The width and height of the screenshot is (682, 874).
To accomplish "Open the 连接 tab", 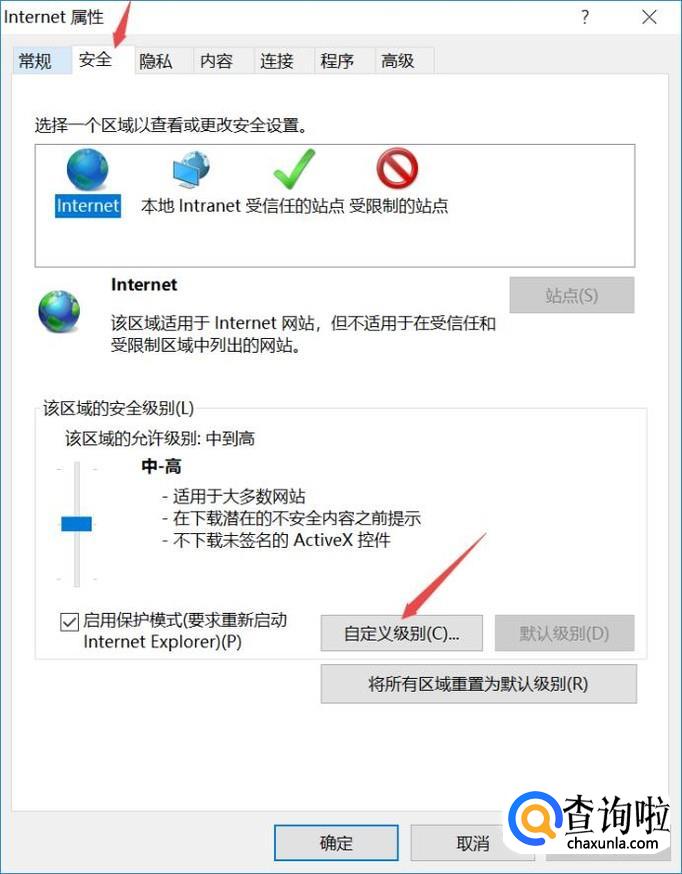I will click(277, 61).
